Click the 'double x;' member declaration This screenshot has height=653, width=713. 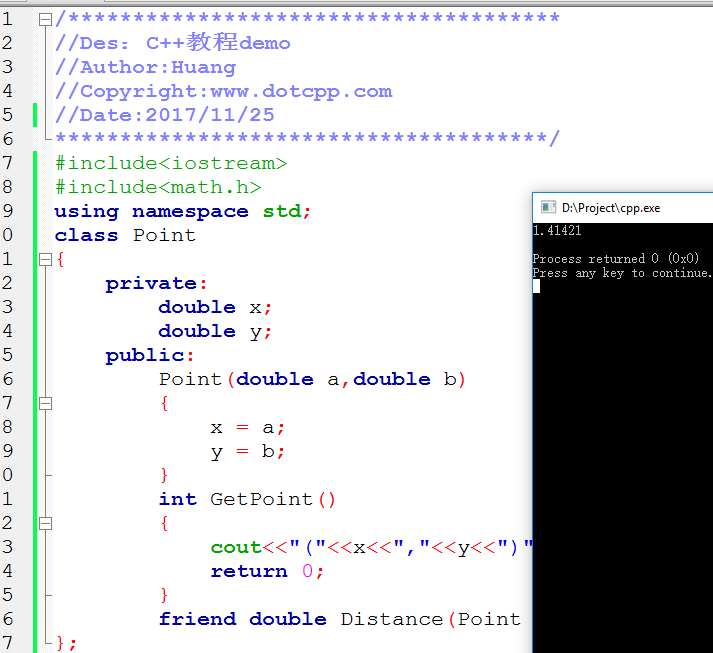point(215,307)
